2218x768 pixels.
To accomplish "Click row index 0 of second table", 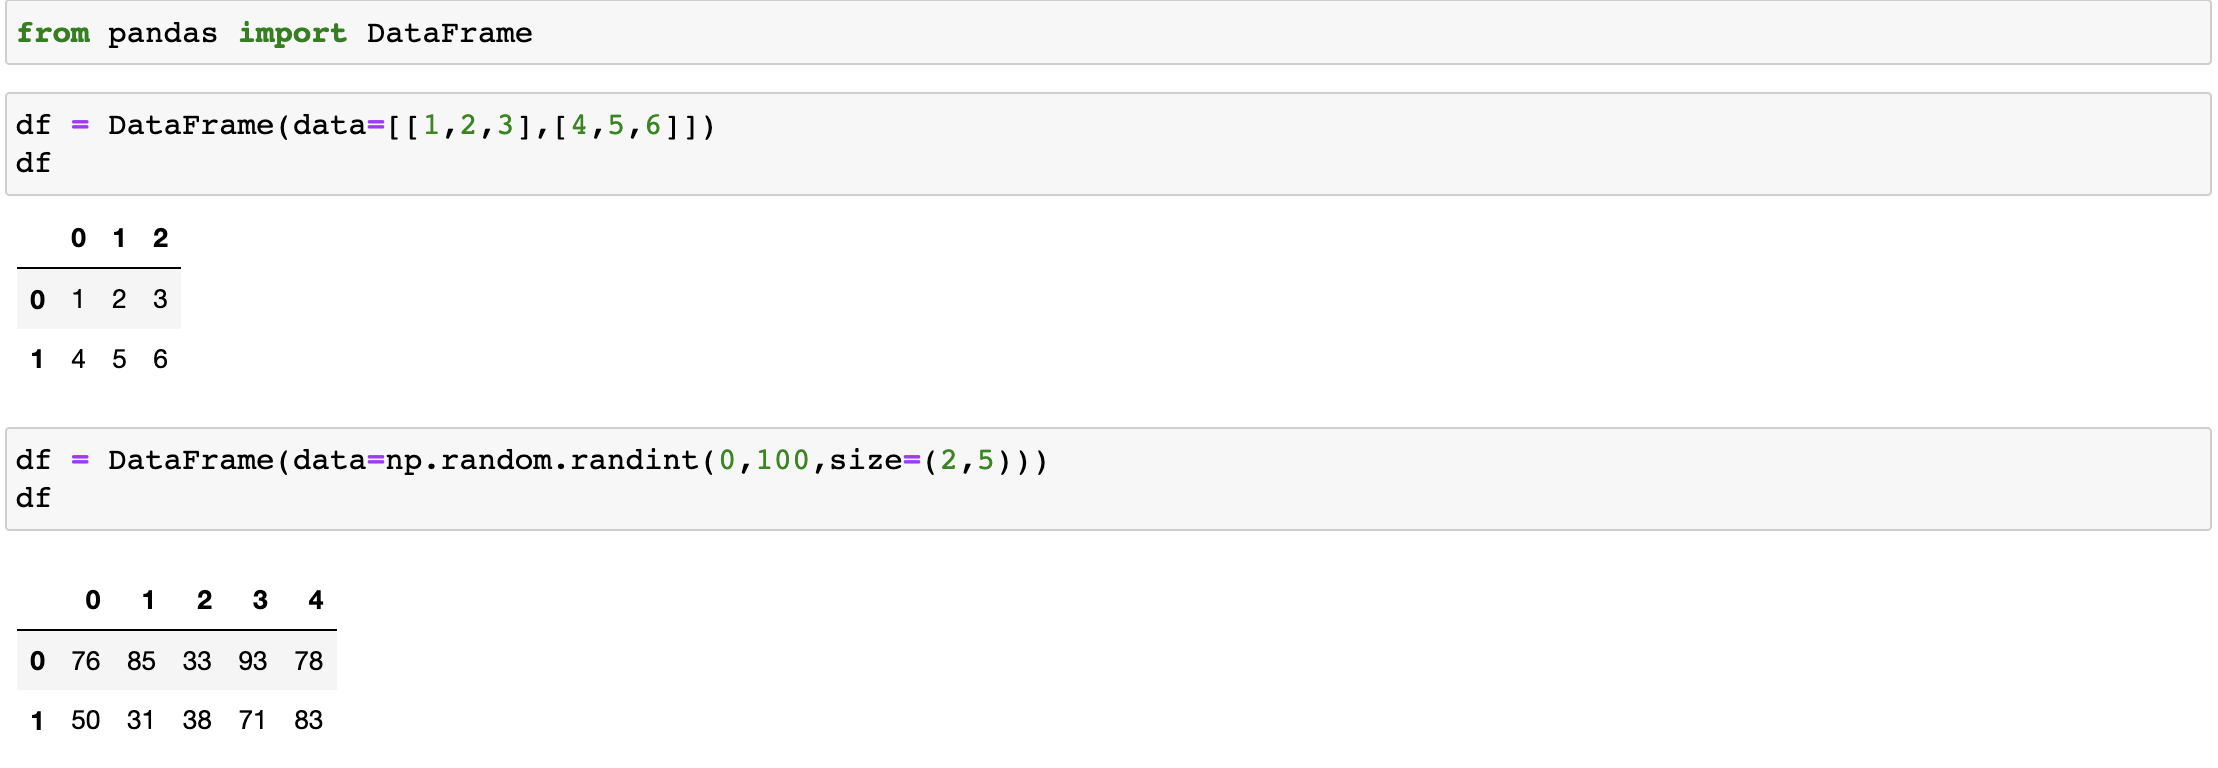I will [x=37, y=661].
